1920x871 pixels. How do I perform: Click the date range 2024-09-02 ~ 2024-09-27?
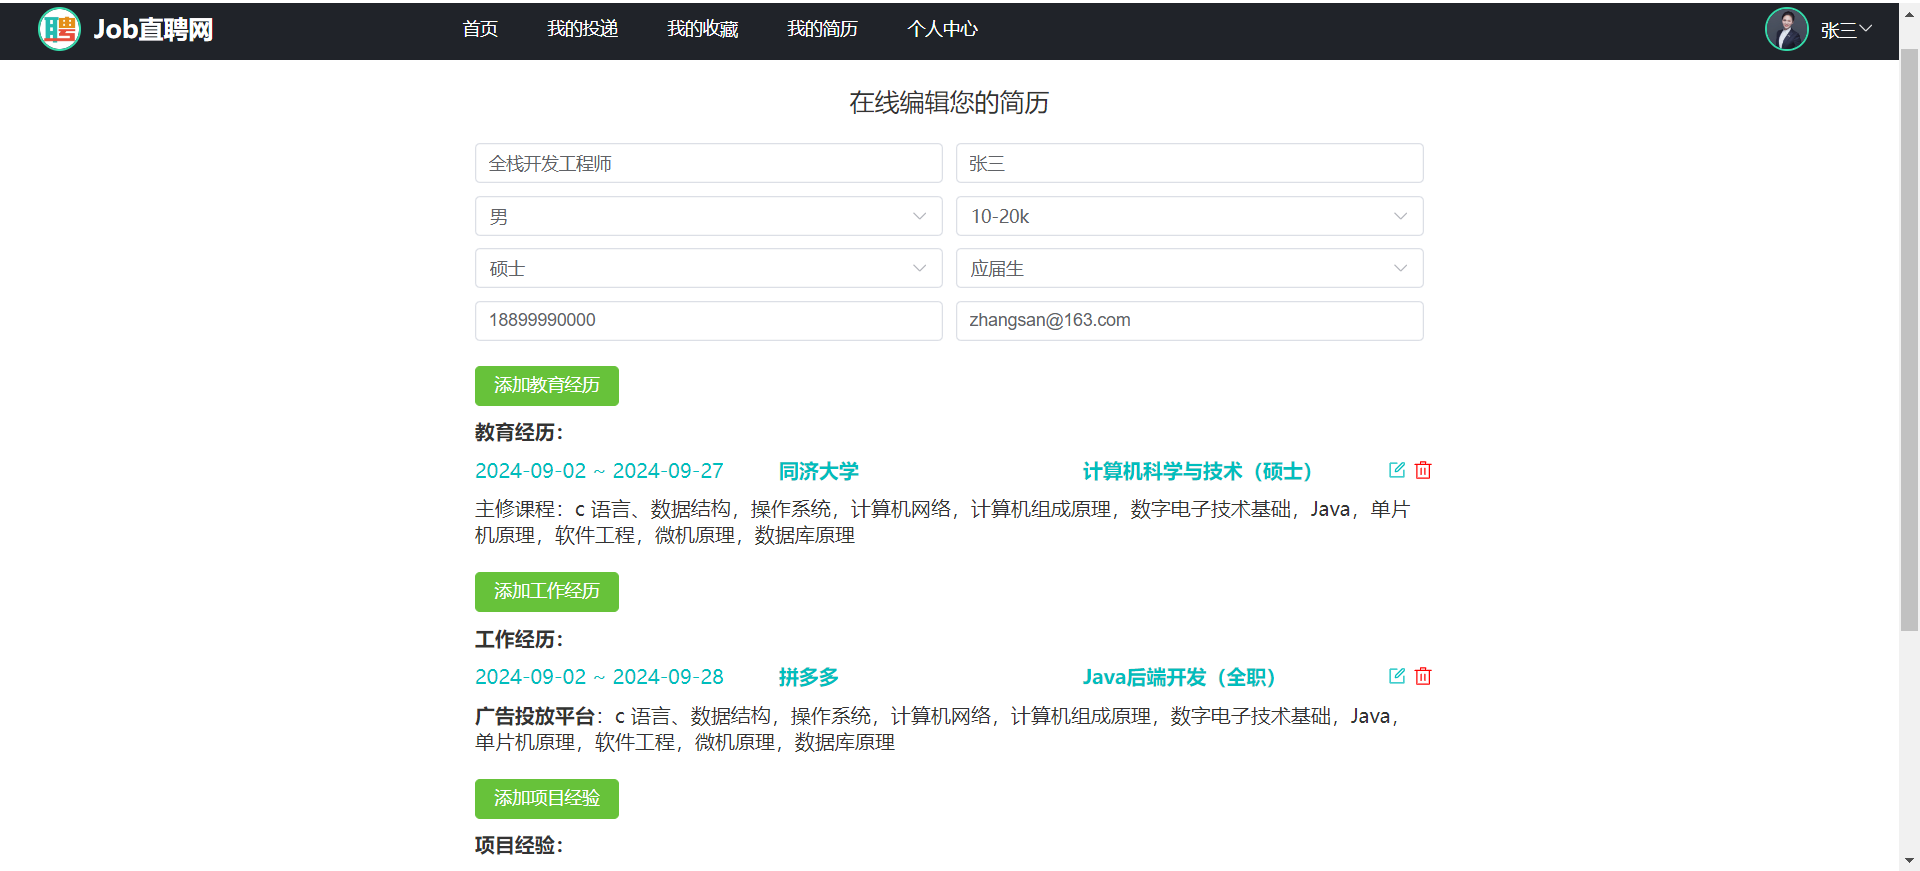click(x=599, y=471)
